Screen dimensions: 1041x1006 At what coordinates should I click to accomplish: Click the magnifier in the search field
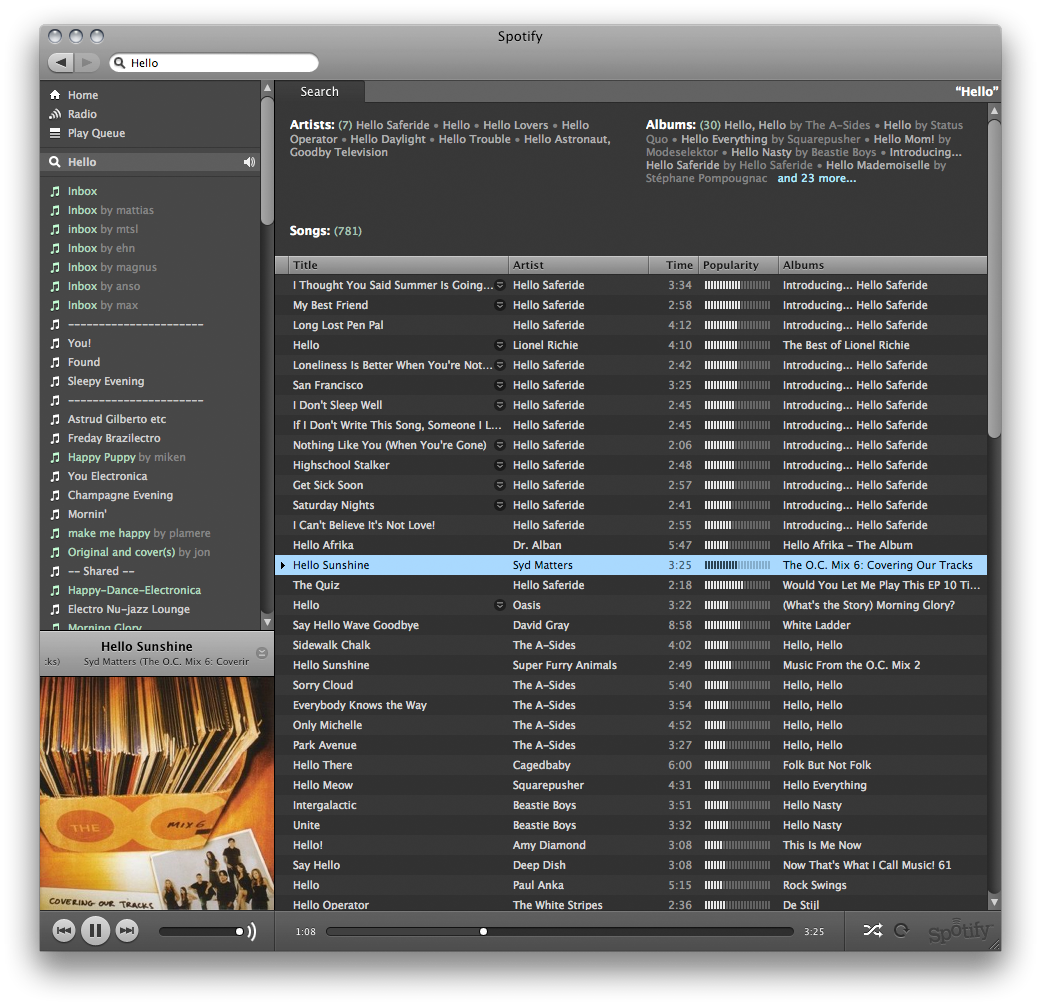tap(121, 62)
